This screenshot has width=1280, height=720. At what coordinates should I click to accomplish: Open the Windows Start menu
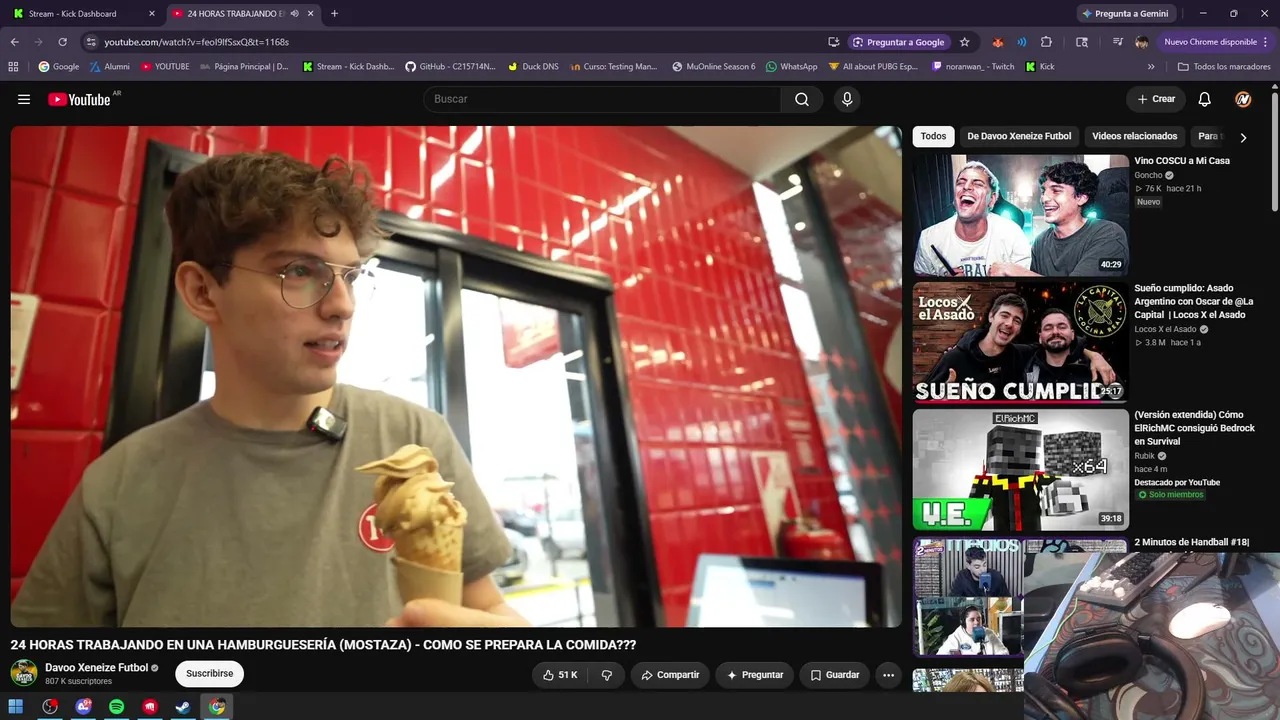pos(16,707)
